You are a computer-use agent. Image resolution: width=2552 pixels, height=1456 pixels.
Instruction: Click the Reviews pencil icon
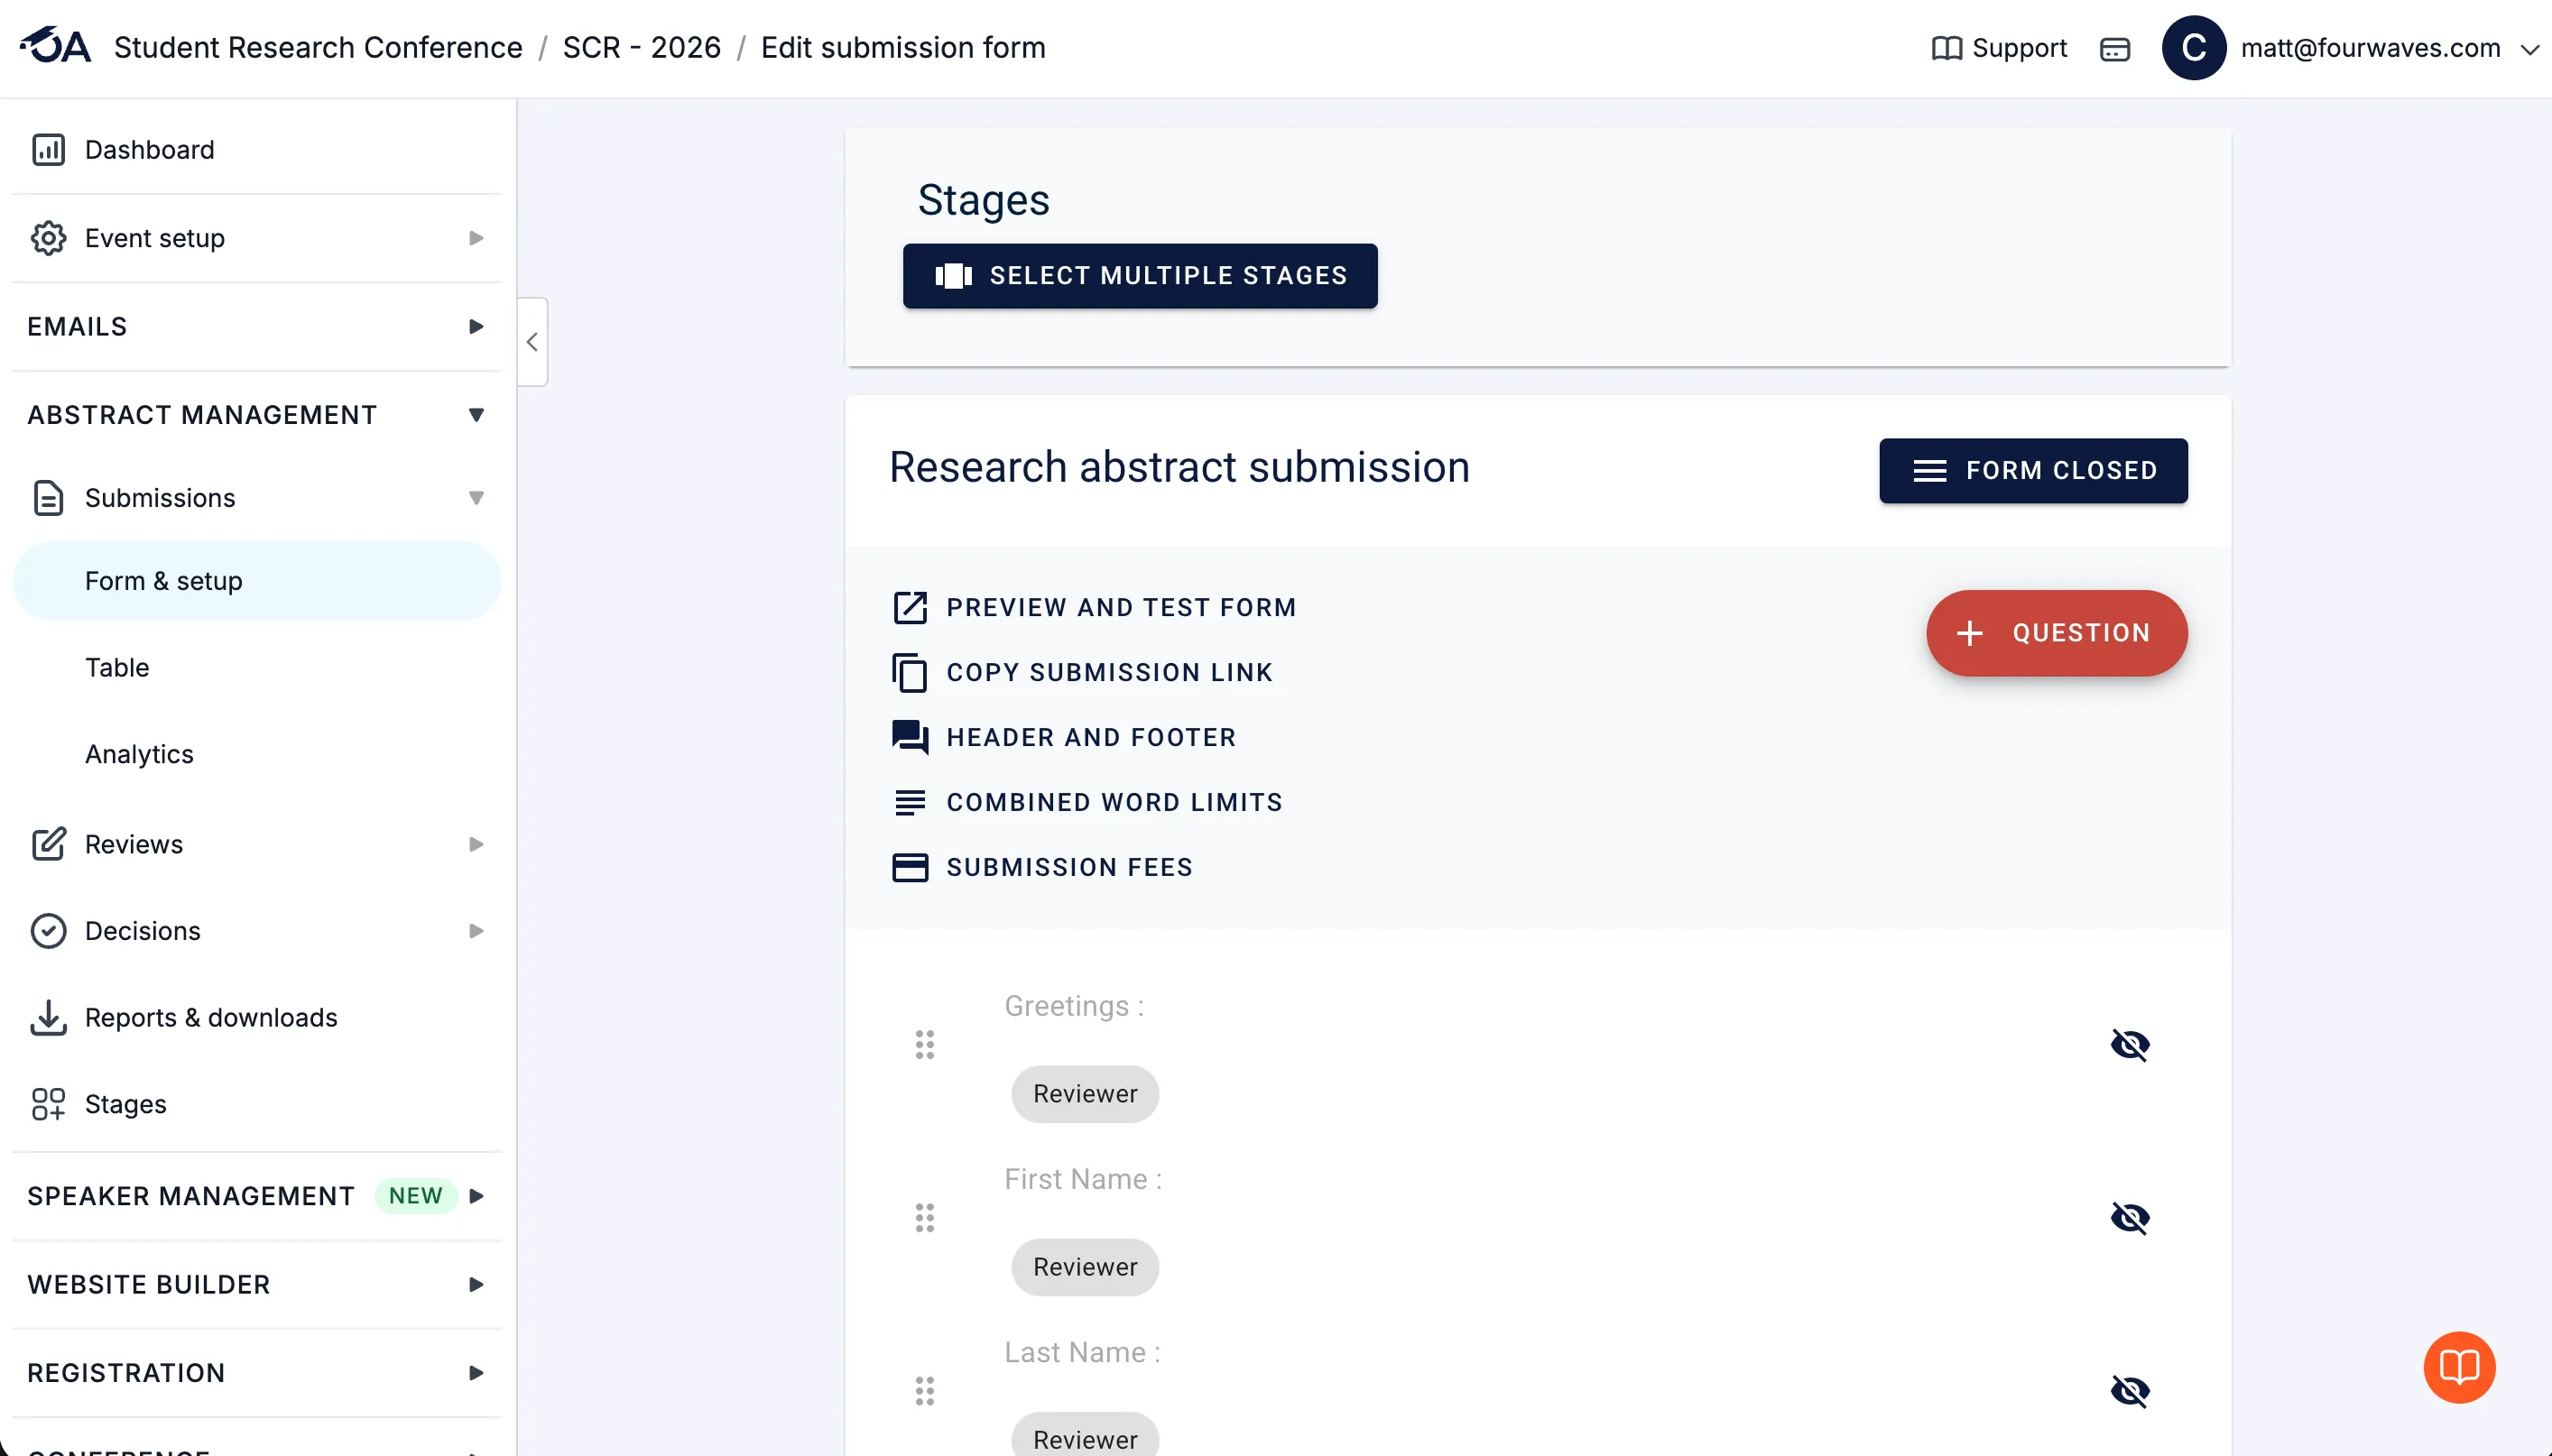(48, 844)
